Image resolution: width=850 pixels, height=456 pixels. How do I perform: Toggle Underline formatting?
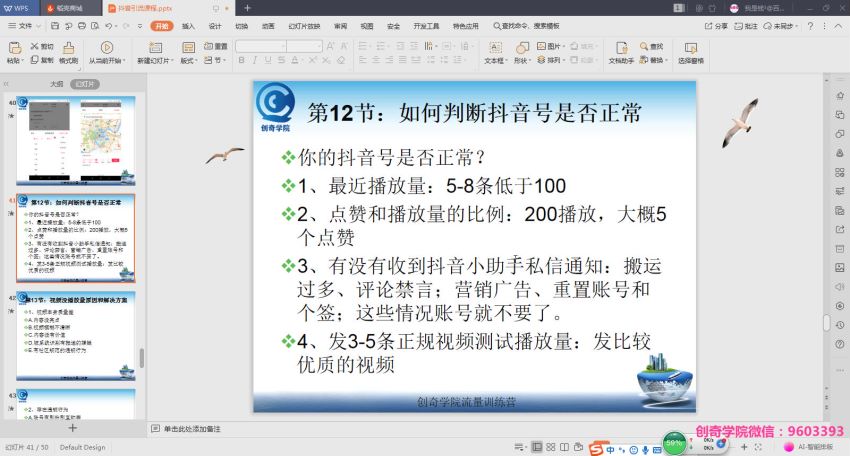click(268, 60)
